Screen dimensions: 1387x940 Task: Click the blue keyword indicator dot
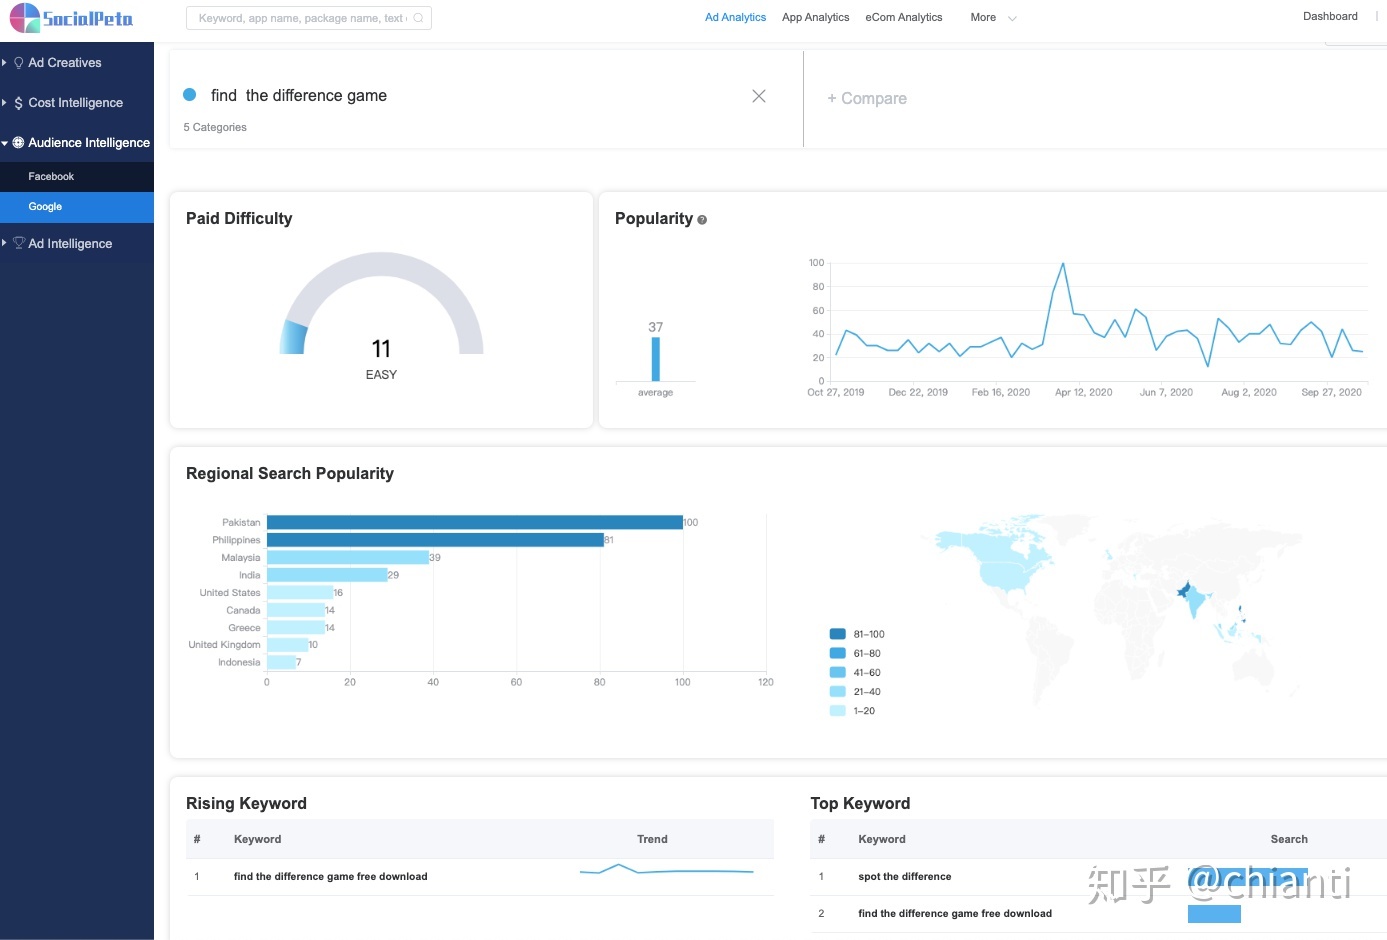[190, 95]
